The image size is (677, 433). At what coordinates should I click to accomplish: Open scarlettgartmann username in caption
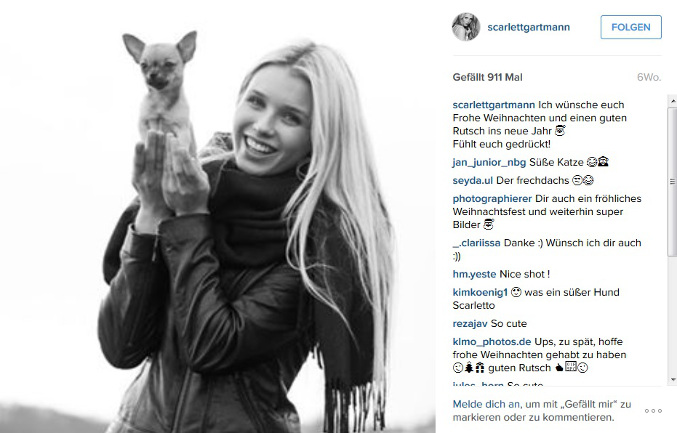(x=494, y=104)
